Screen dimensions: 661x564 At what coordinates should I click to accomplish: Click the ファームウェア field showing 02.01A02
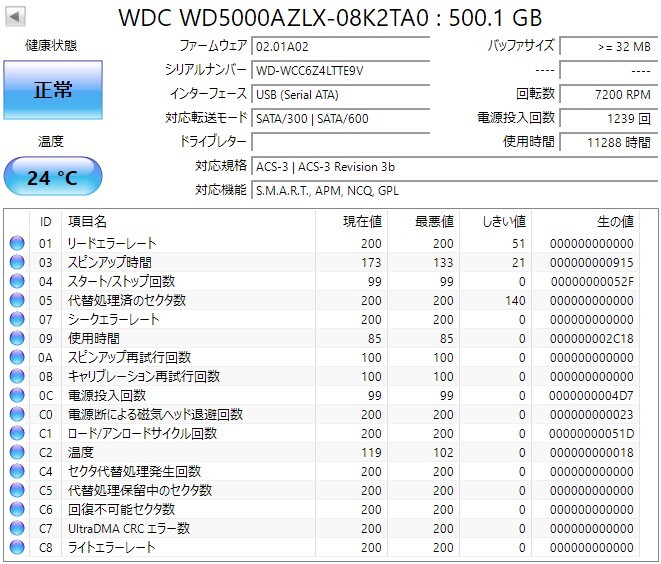(341, 46)
